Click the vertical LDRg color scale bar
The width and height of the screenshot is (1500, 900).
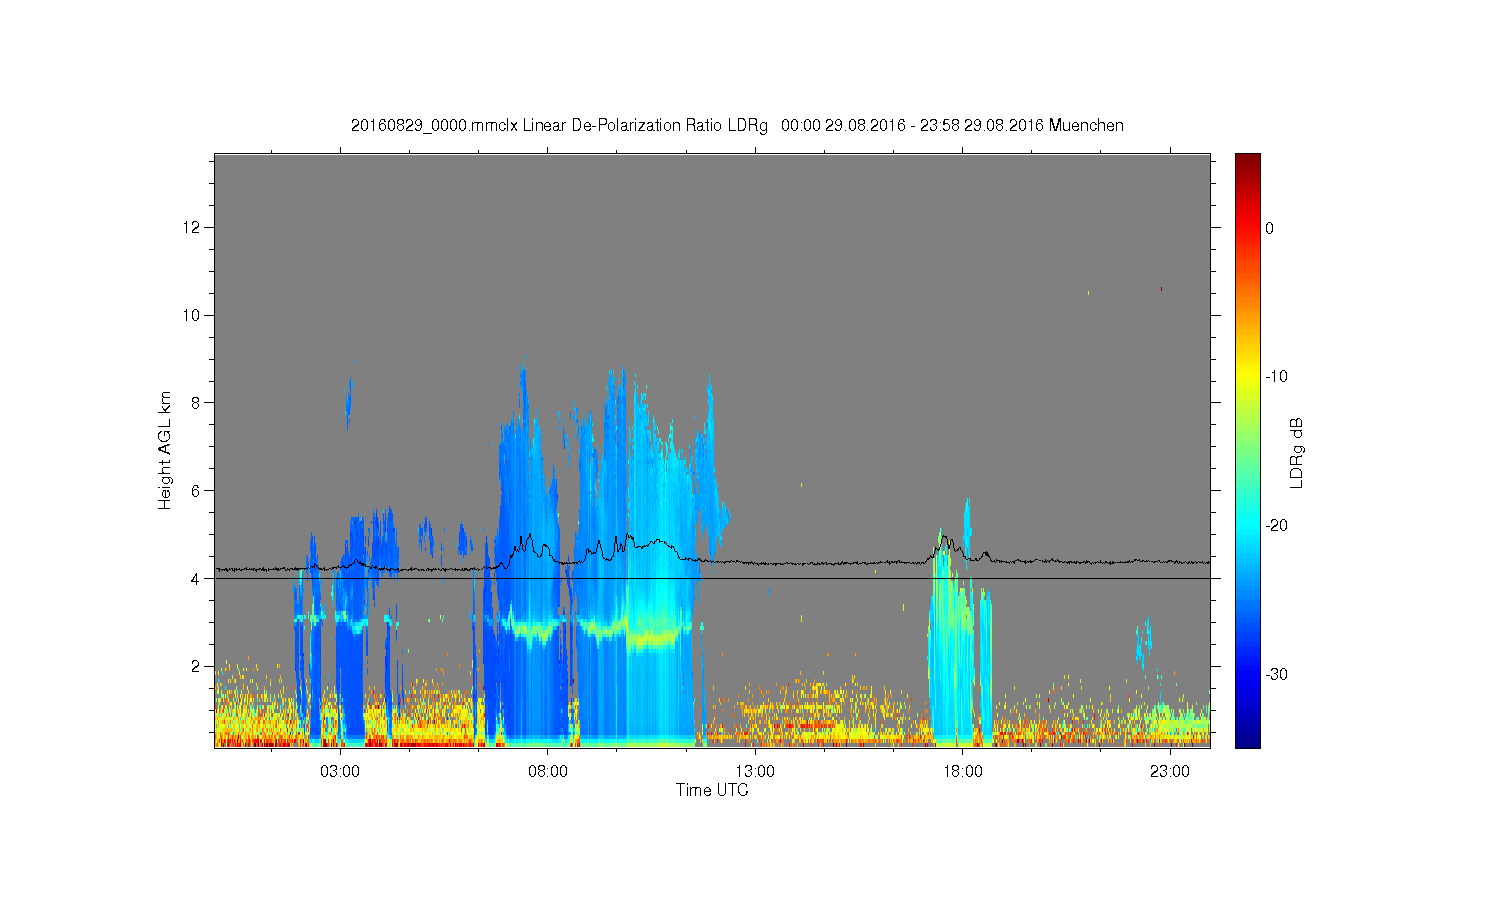(1248, 451)
